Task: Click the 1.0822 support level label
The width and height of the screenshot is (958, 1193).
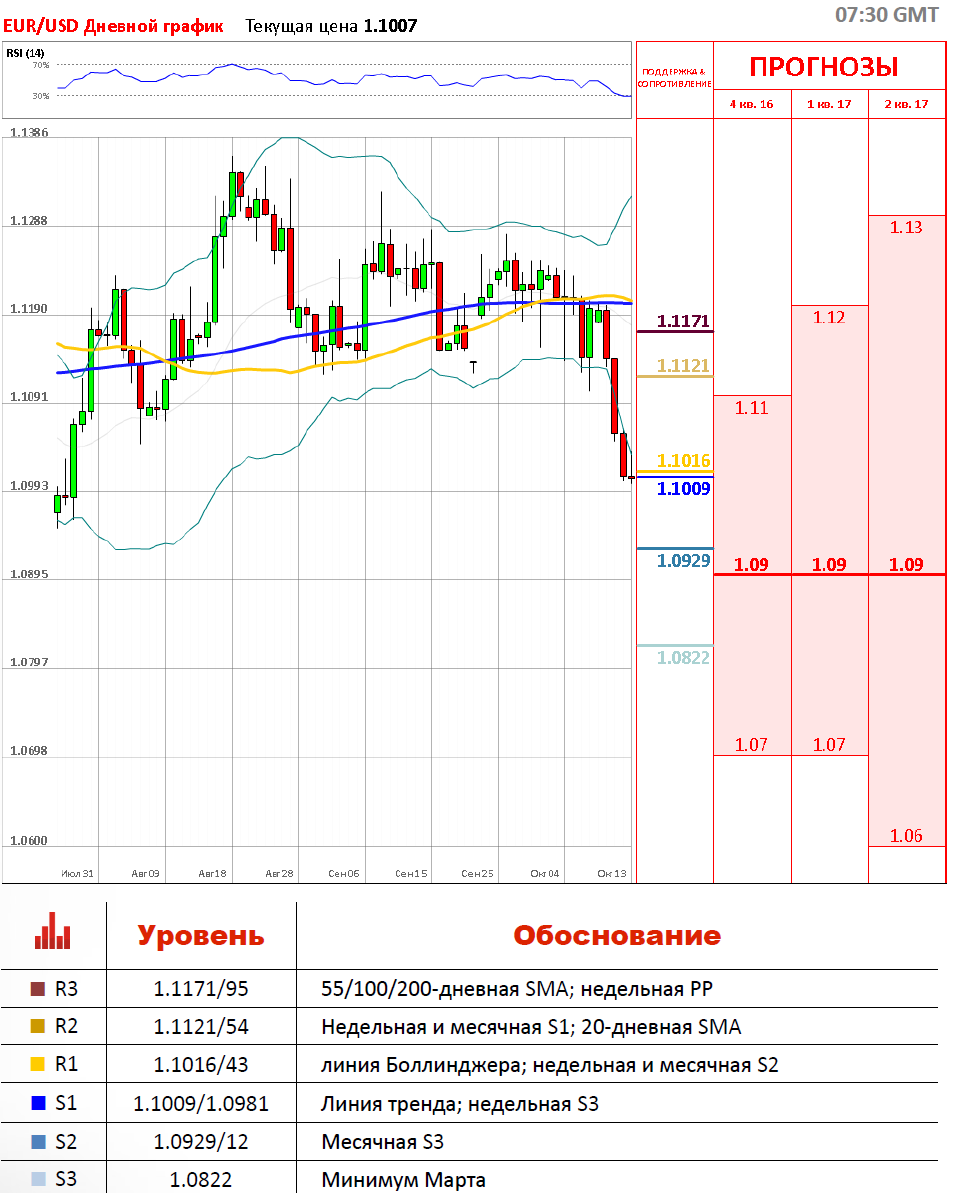Action: 683,657
